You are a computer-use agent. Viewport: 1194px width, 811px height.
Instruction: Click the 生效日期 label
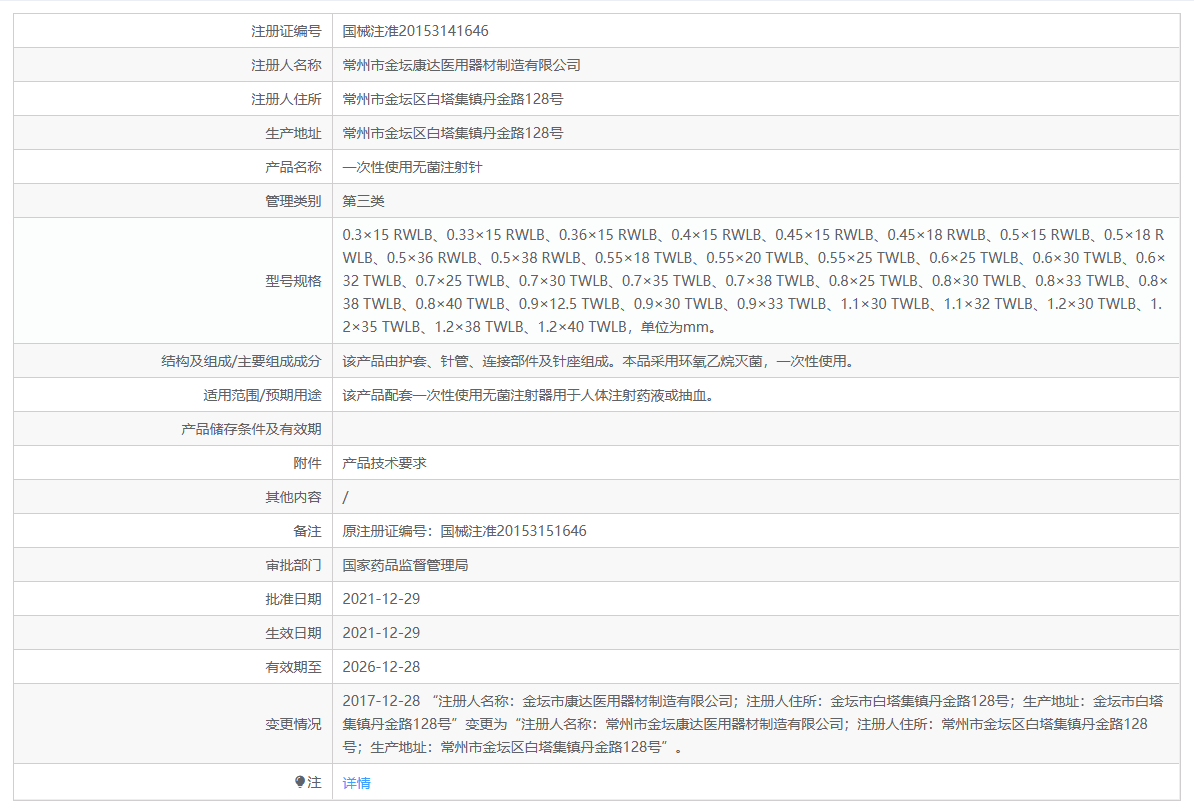tap(293, 633)
